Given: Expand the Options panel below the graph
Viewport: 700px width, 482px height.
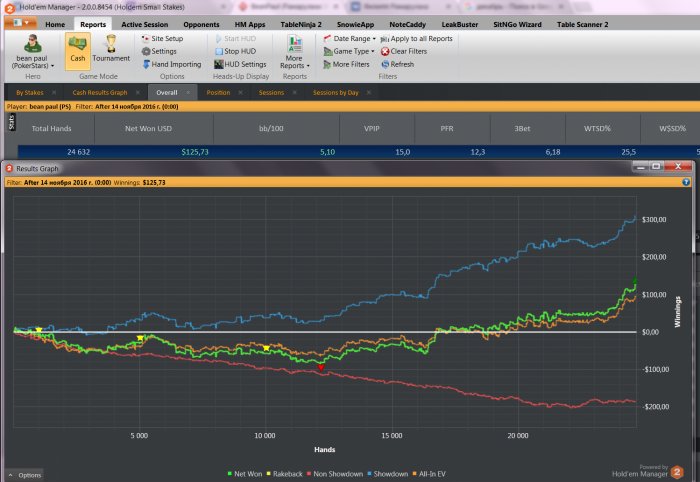Looking at the screenshot, I should 25,475.
